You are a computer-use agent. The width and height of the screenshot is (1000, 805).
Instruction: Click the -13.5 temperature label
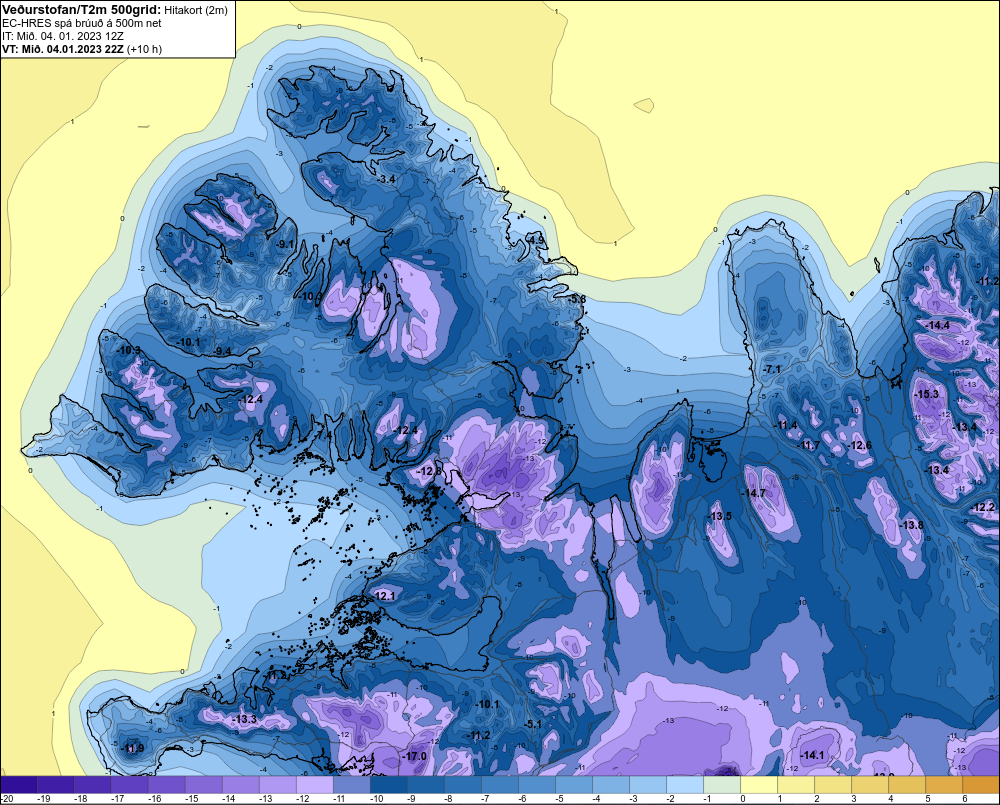pos(719,516)
